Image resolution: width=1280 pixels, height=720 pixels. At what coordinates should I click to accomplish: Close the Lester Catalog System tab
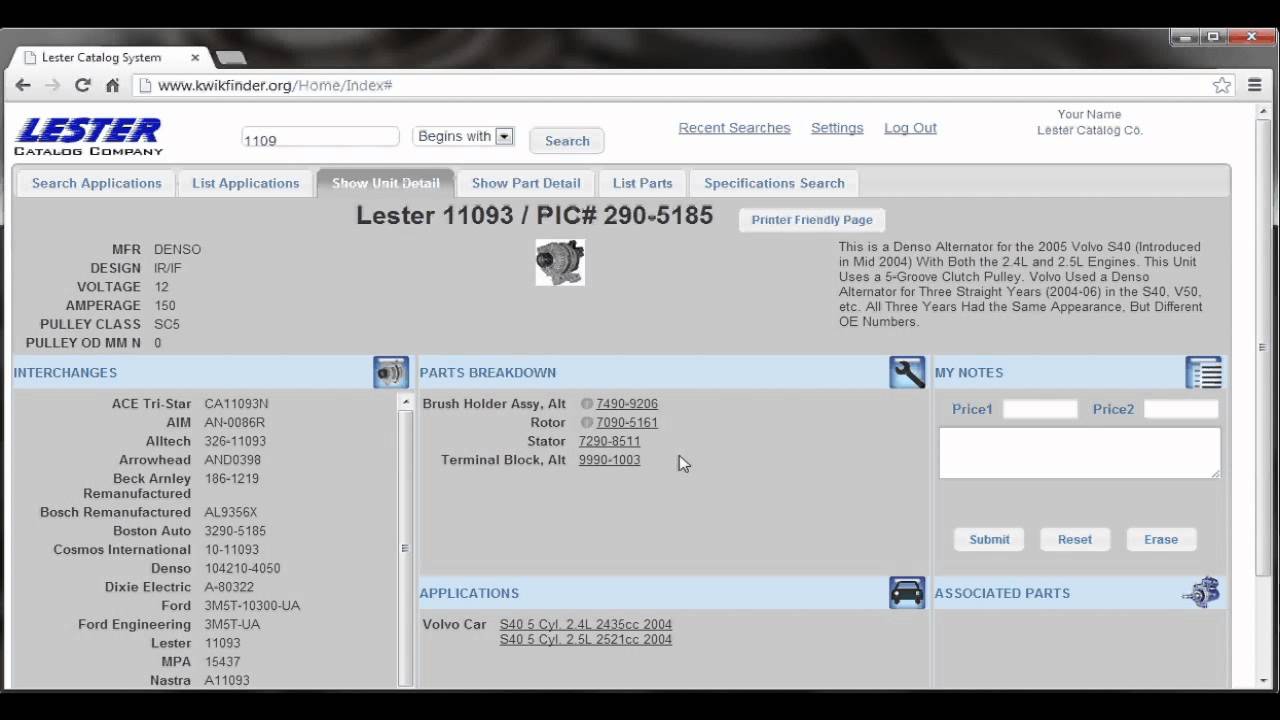tap(195, 57)
